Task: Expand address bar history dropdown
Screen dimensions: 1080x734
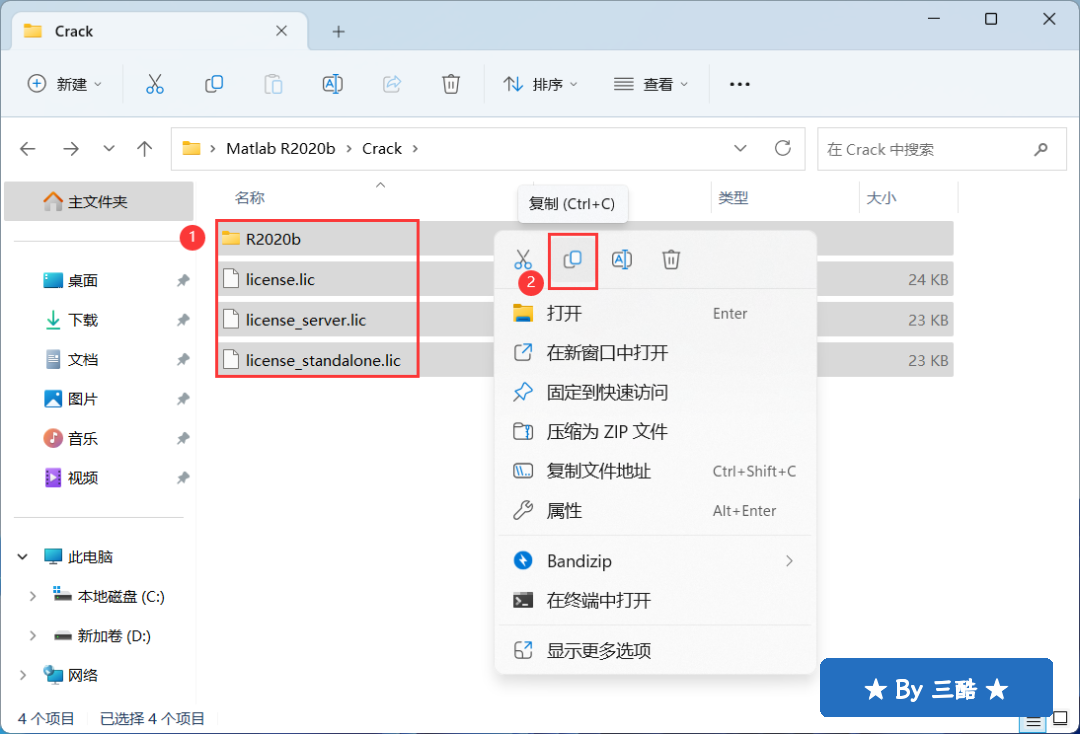Action: pos(740,149)
